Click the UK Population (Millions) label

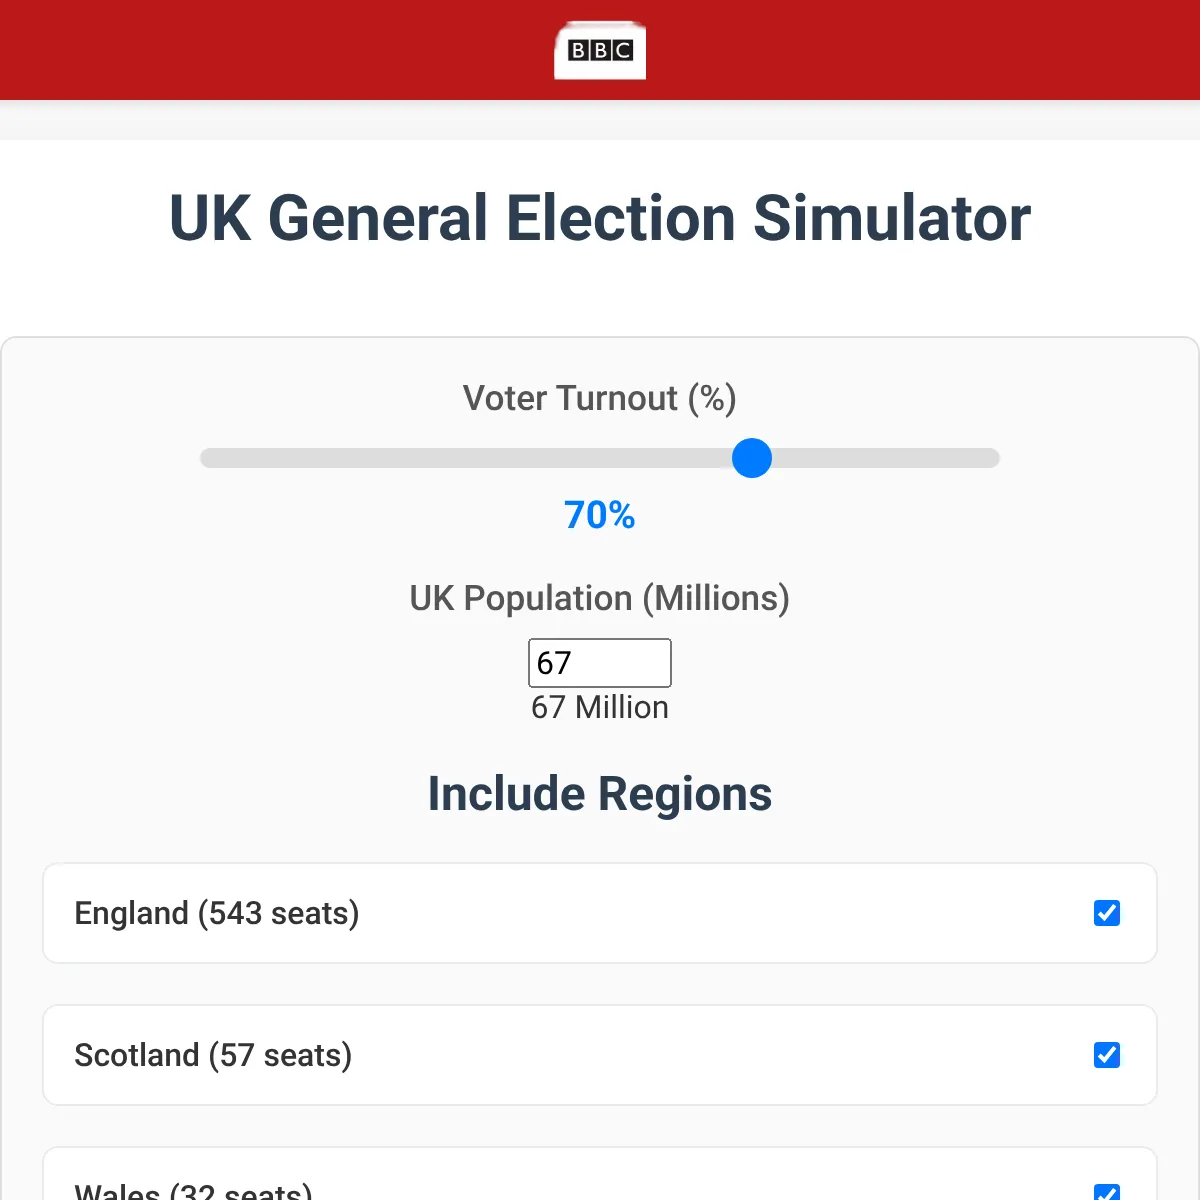point(598,598)
